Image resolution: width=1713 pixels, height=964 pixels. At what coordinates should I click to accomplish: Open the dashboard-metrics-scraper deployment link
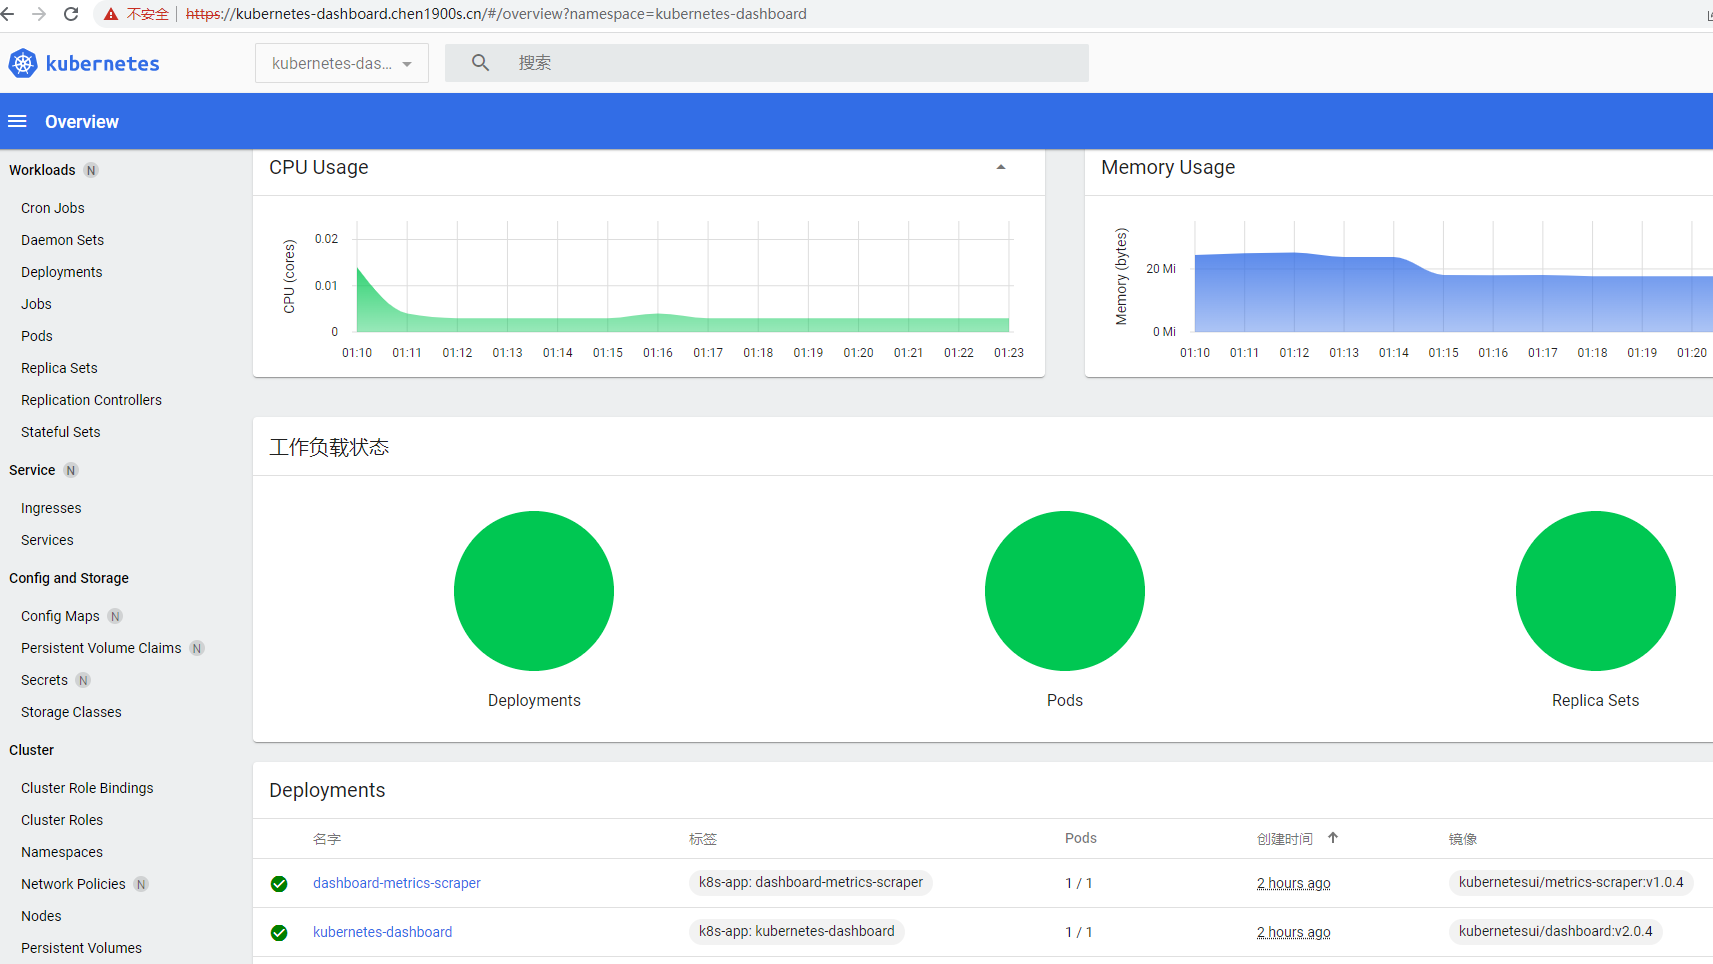point(396,883)
